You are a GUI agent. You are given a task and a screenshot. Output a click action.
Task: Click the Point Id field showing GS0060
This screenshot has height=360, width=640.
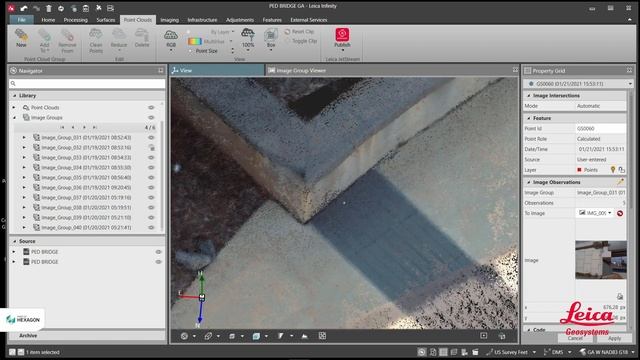[x=600, y=128]
